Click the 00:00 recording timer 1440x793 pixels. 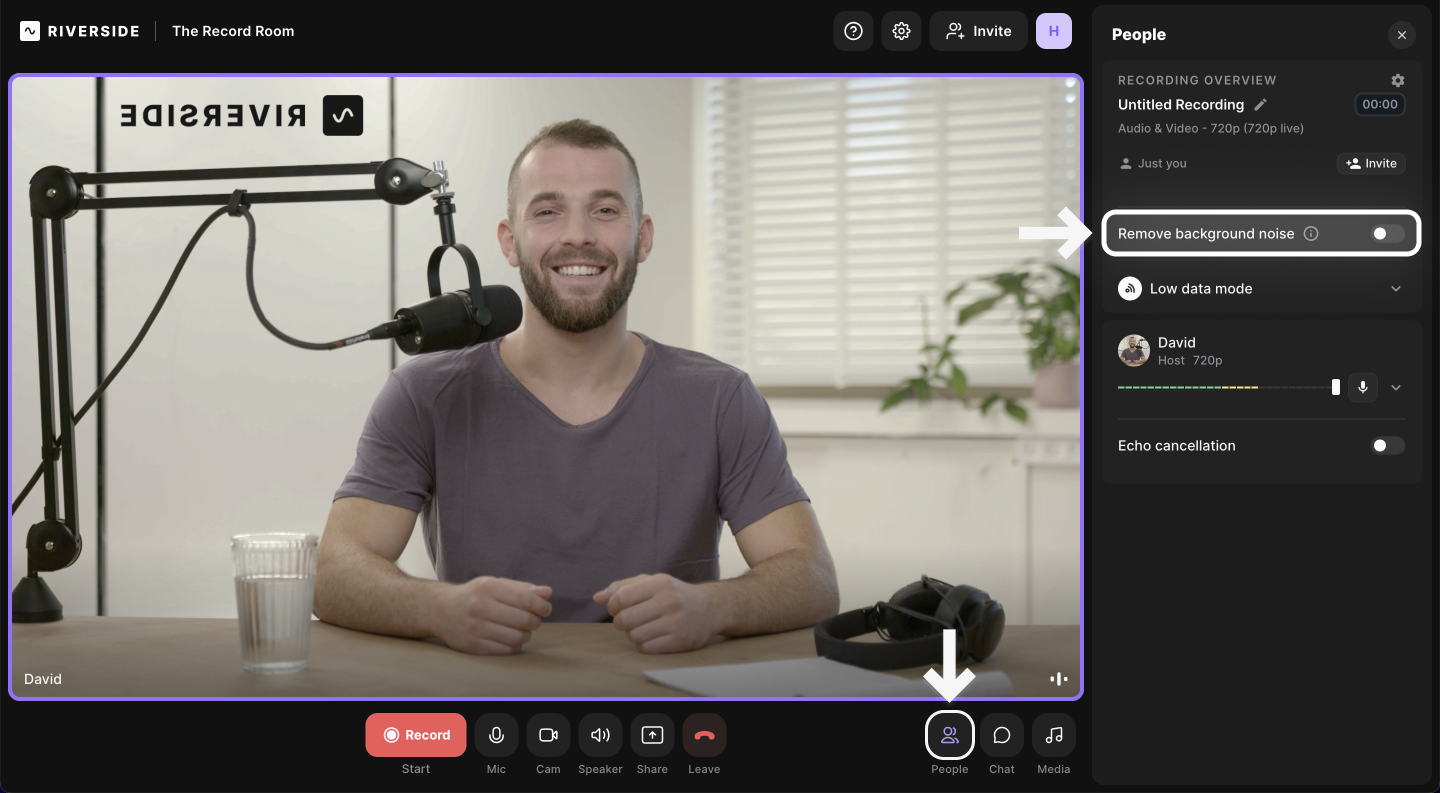pyautogui.click(x=1380, y=104)
